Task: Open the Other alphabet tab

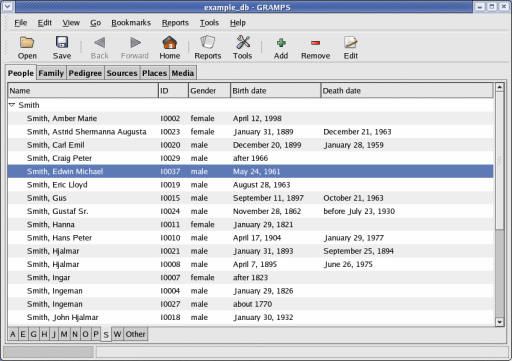Action: [x=135, y=334]
